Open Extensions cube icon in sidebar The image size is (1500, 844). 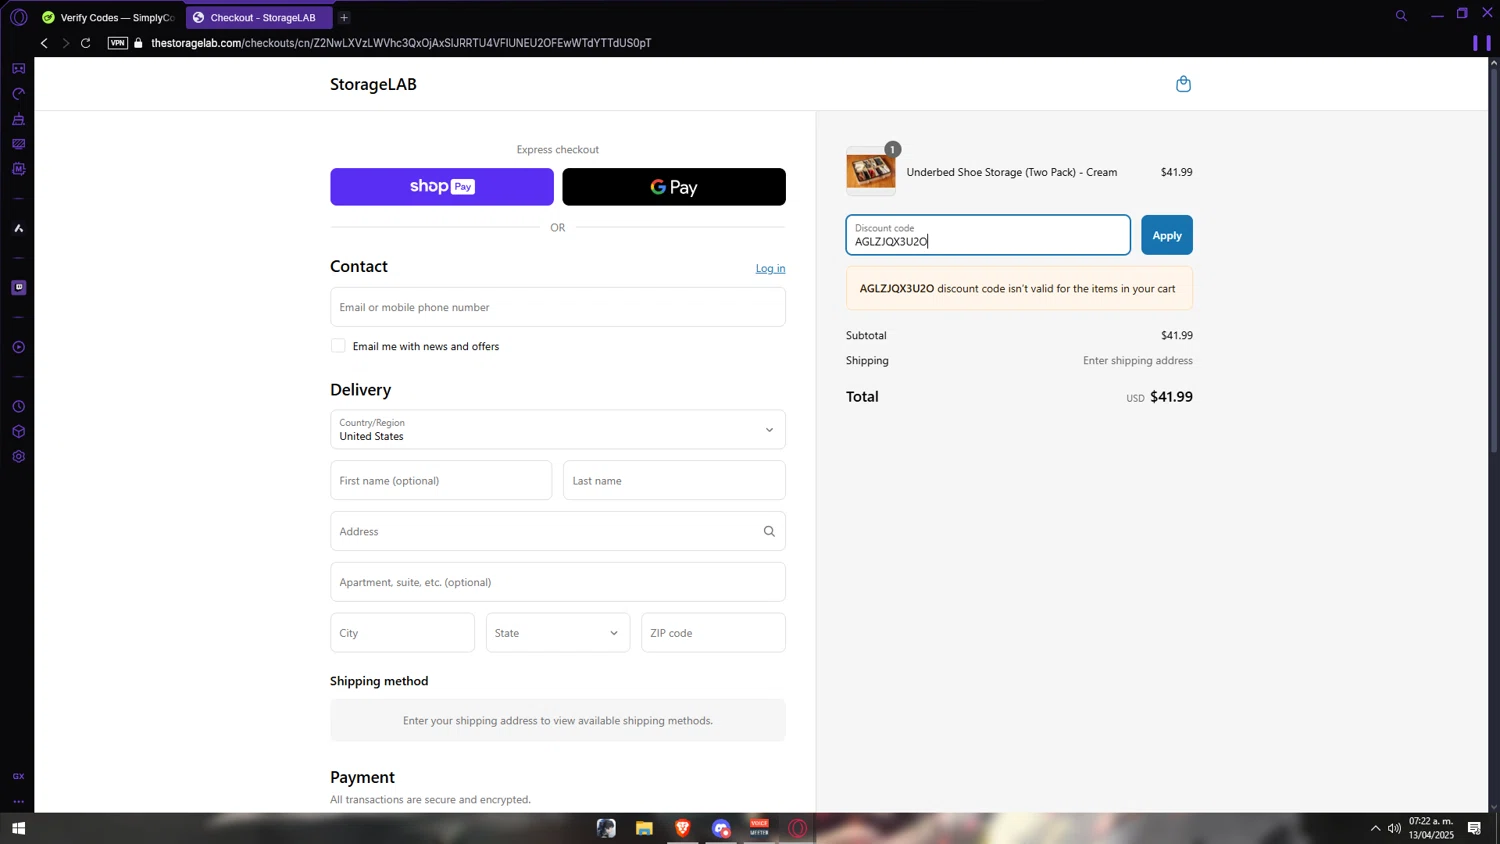[18, 432]
